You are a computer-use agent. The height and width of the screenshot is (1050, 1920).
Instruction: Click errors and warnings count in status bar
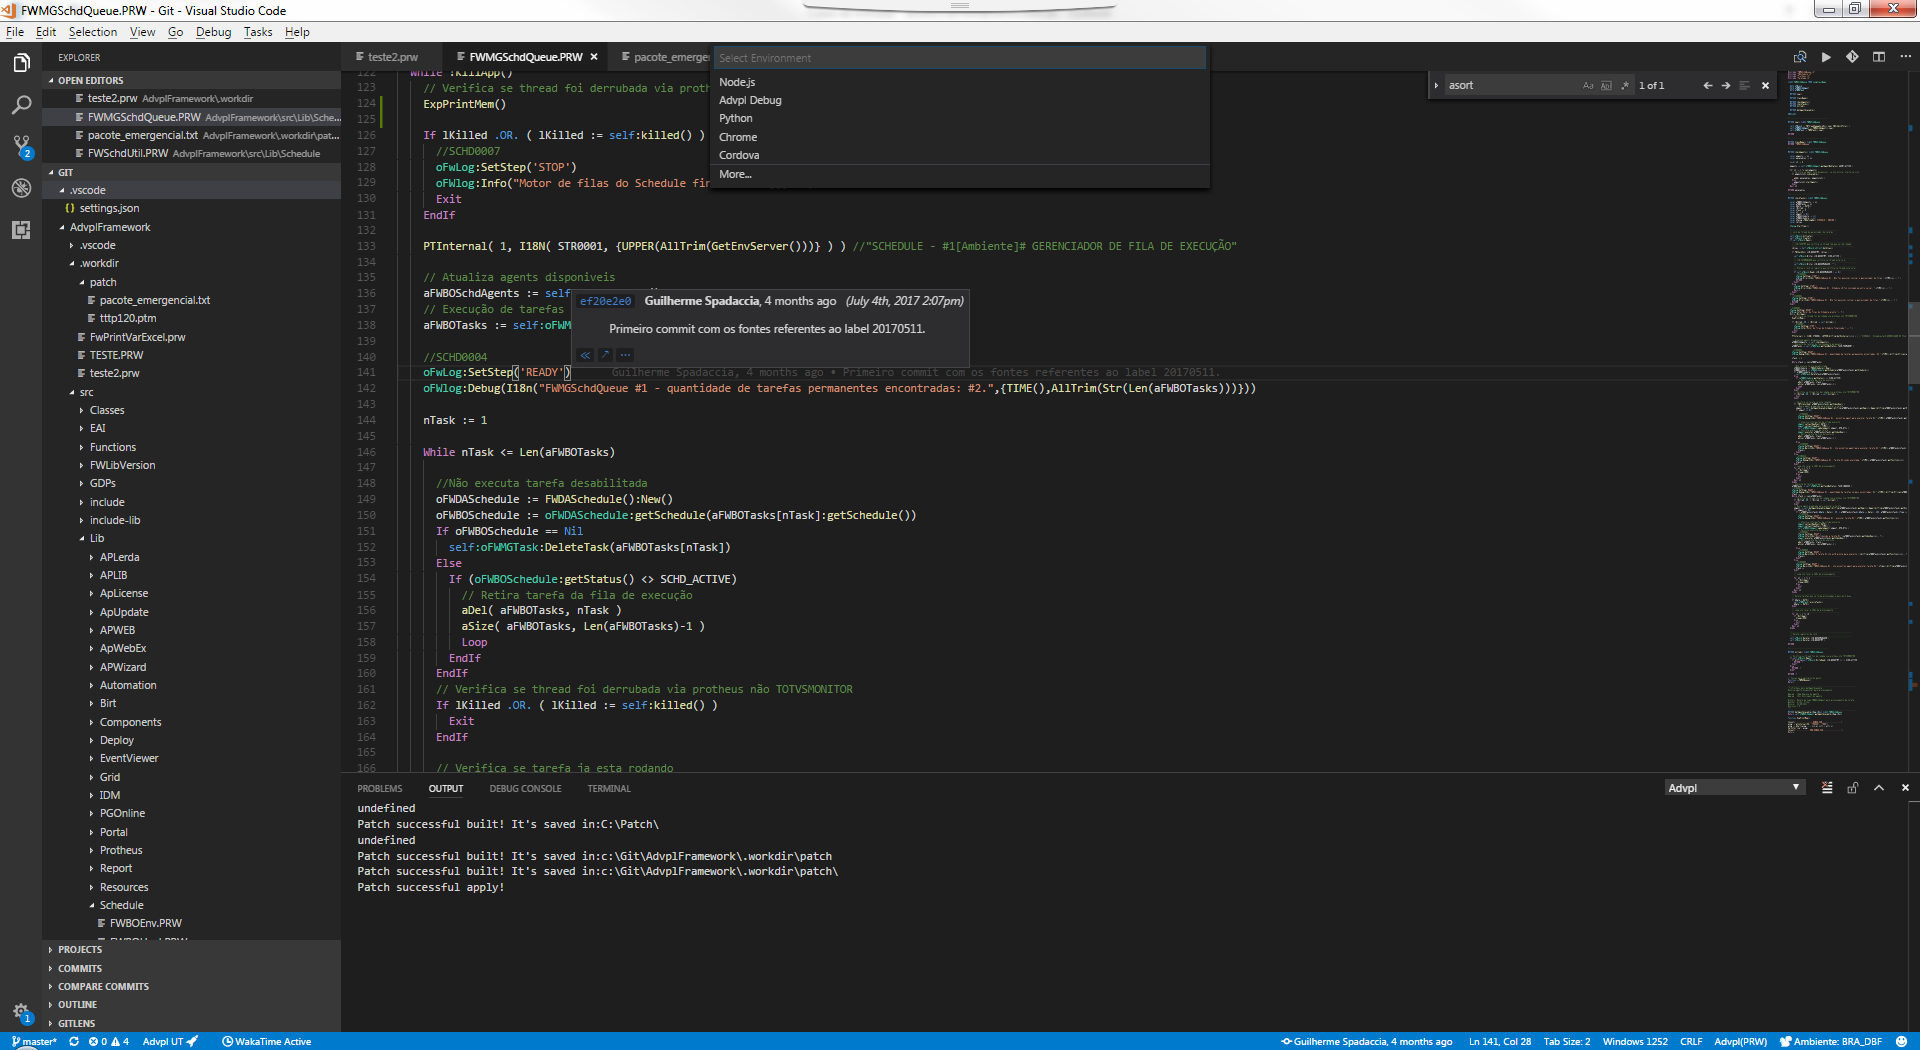[109, 1041]
